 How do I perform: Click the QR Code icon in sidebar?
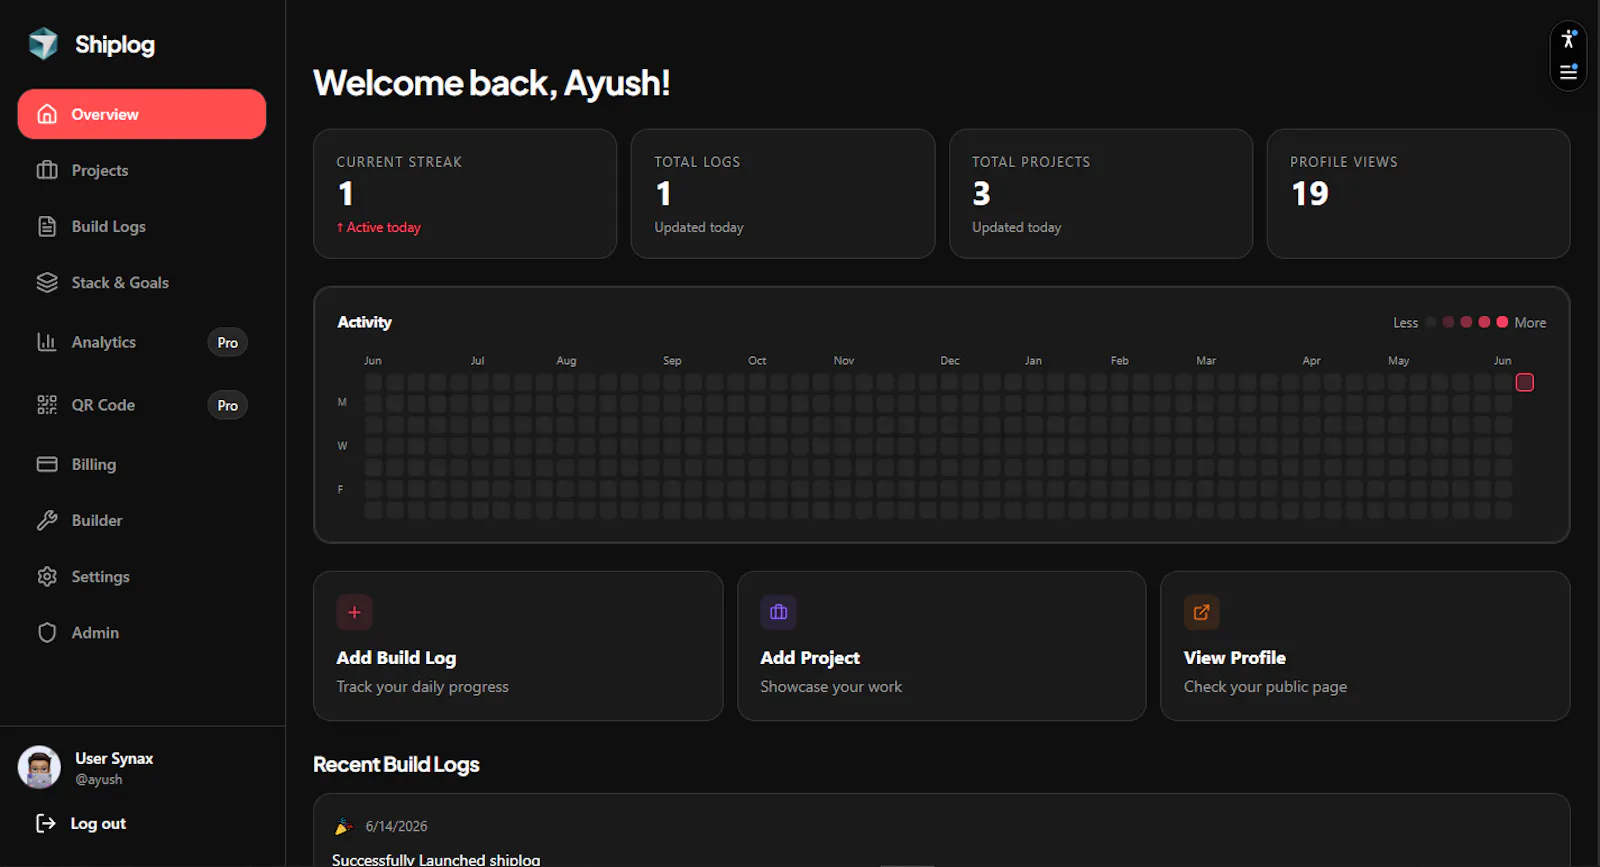(x=47, y=405)
